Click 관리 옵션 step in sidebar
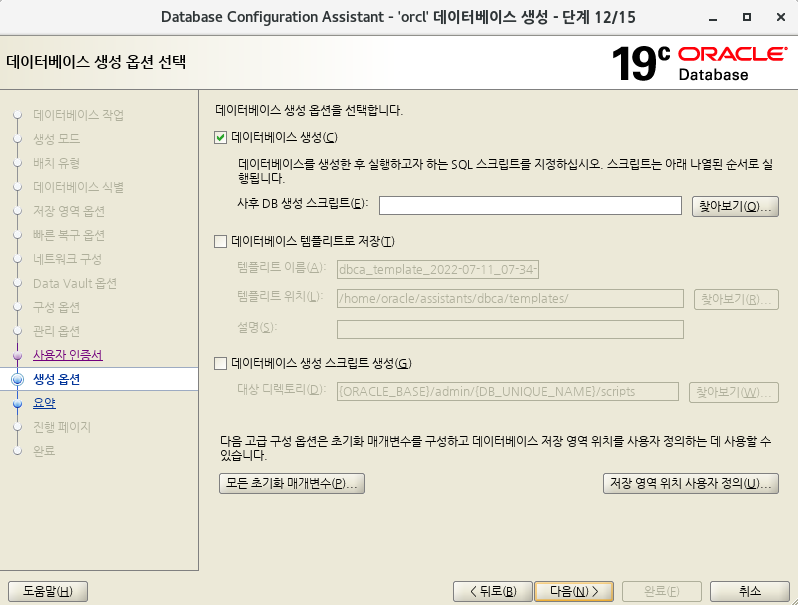This screenshot has width=798, height=605. tap(56, 331)
